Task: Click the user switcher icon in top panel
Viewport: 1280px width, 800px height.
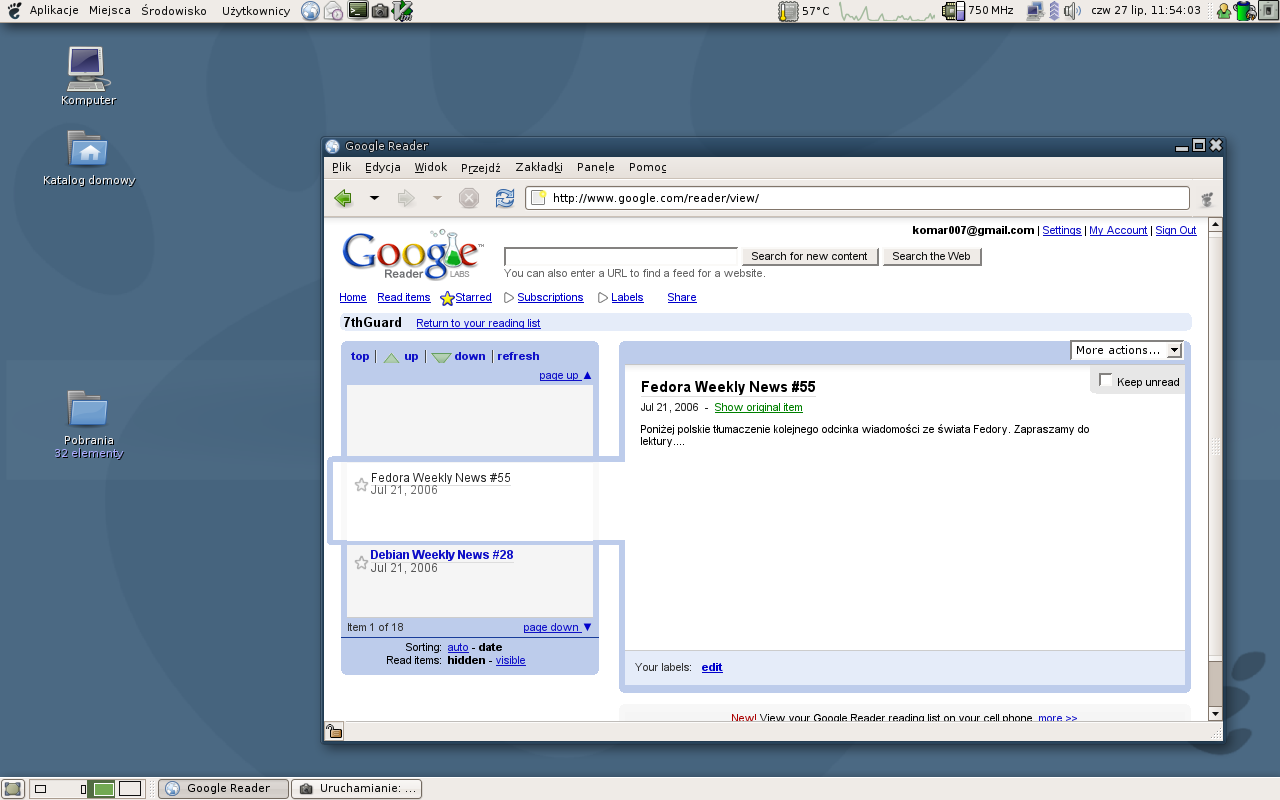Action: point(1223,11)
